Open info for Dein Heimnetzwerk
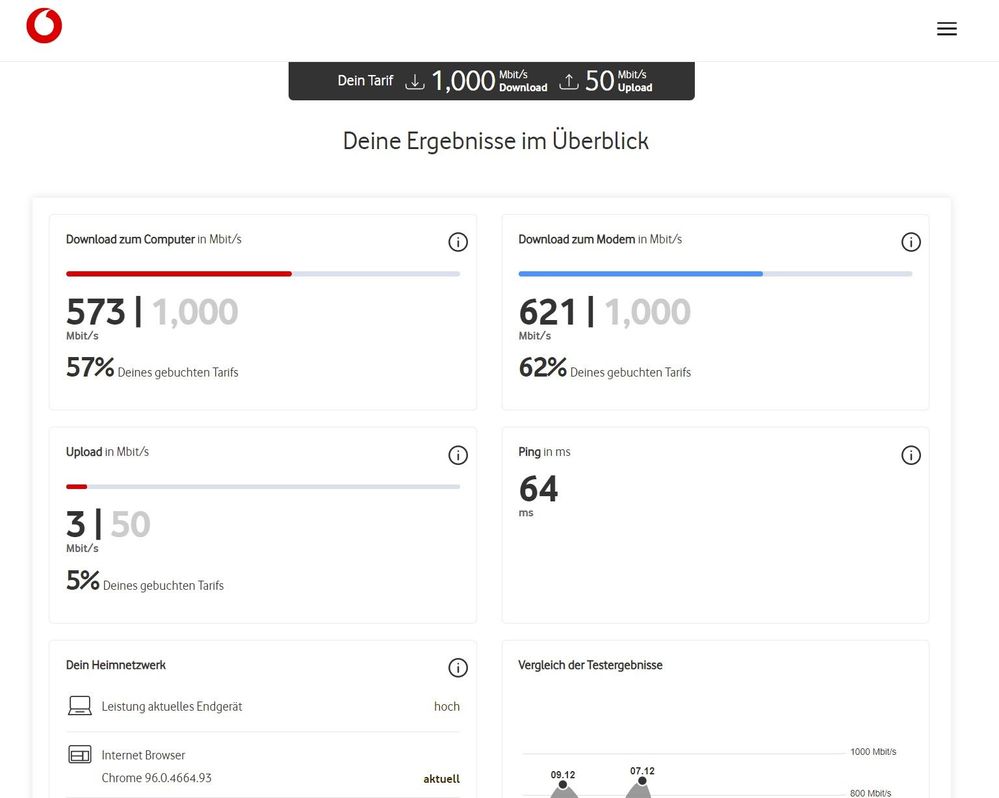Screen dimensions: 999x798 point(458,667)
